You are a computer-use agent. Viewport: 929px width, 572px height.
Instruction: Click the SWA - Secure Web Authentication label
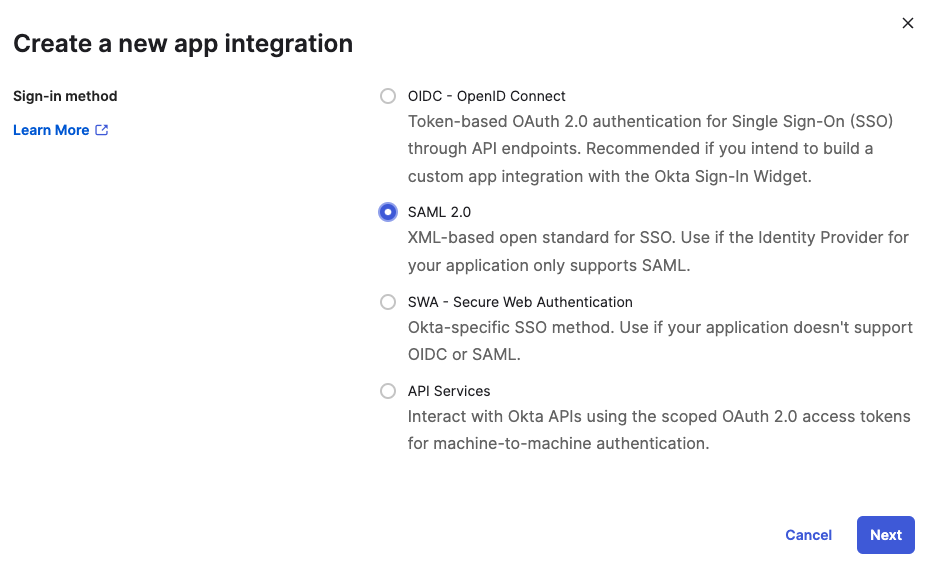click(520, 302)
